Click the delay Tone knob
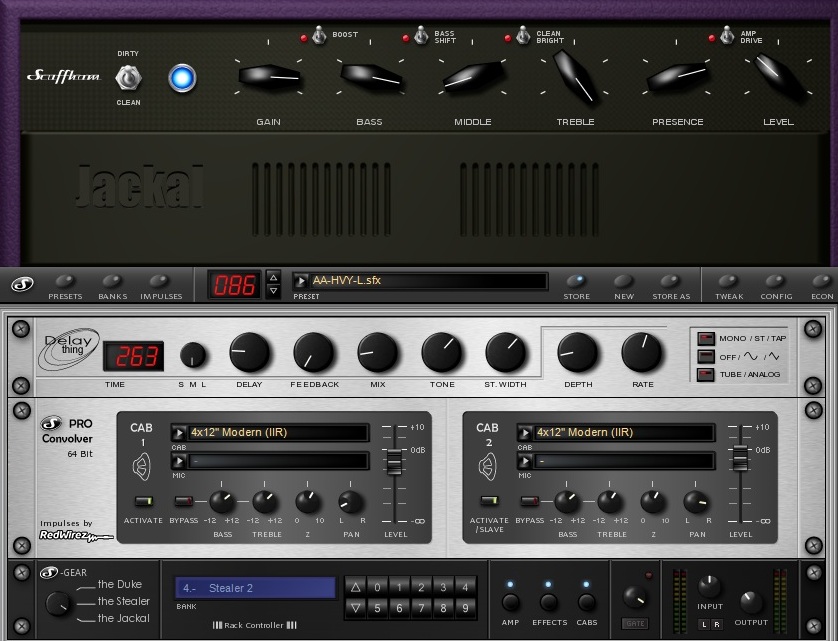The height and width of the screenshot is (641, 838). click(x=442, y=353)
